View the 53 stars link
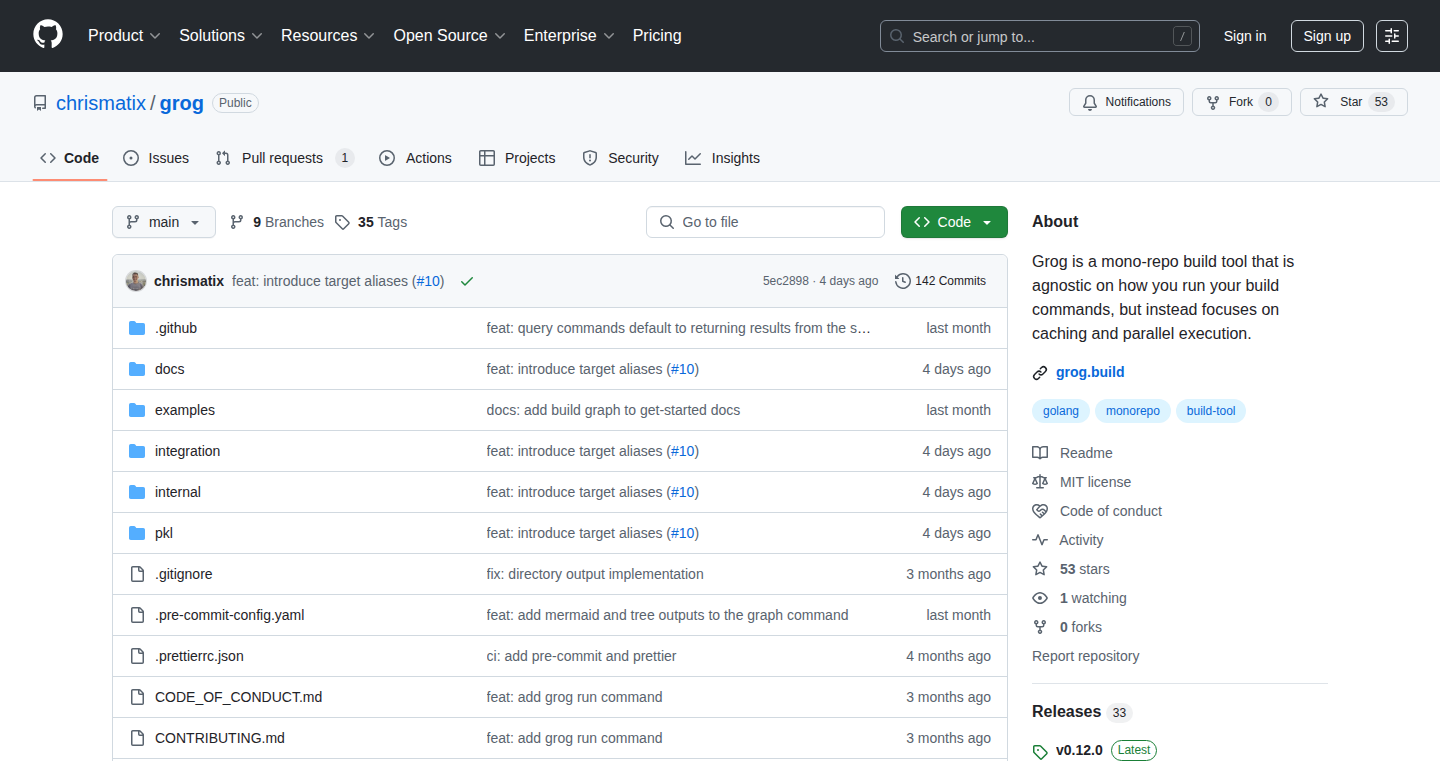1440x761 pixels. click(1071, 569)
